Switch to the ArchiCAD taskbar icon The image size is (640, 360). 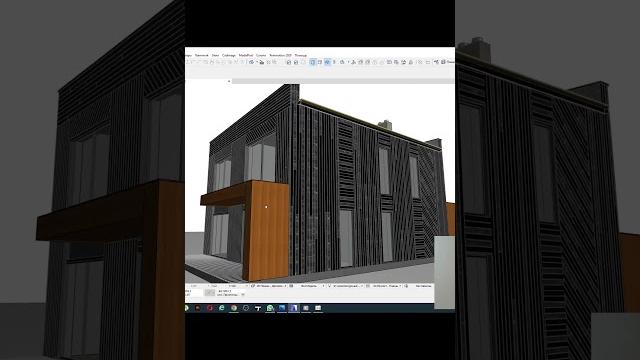[x=294, y=308]
